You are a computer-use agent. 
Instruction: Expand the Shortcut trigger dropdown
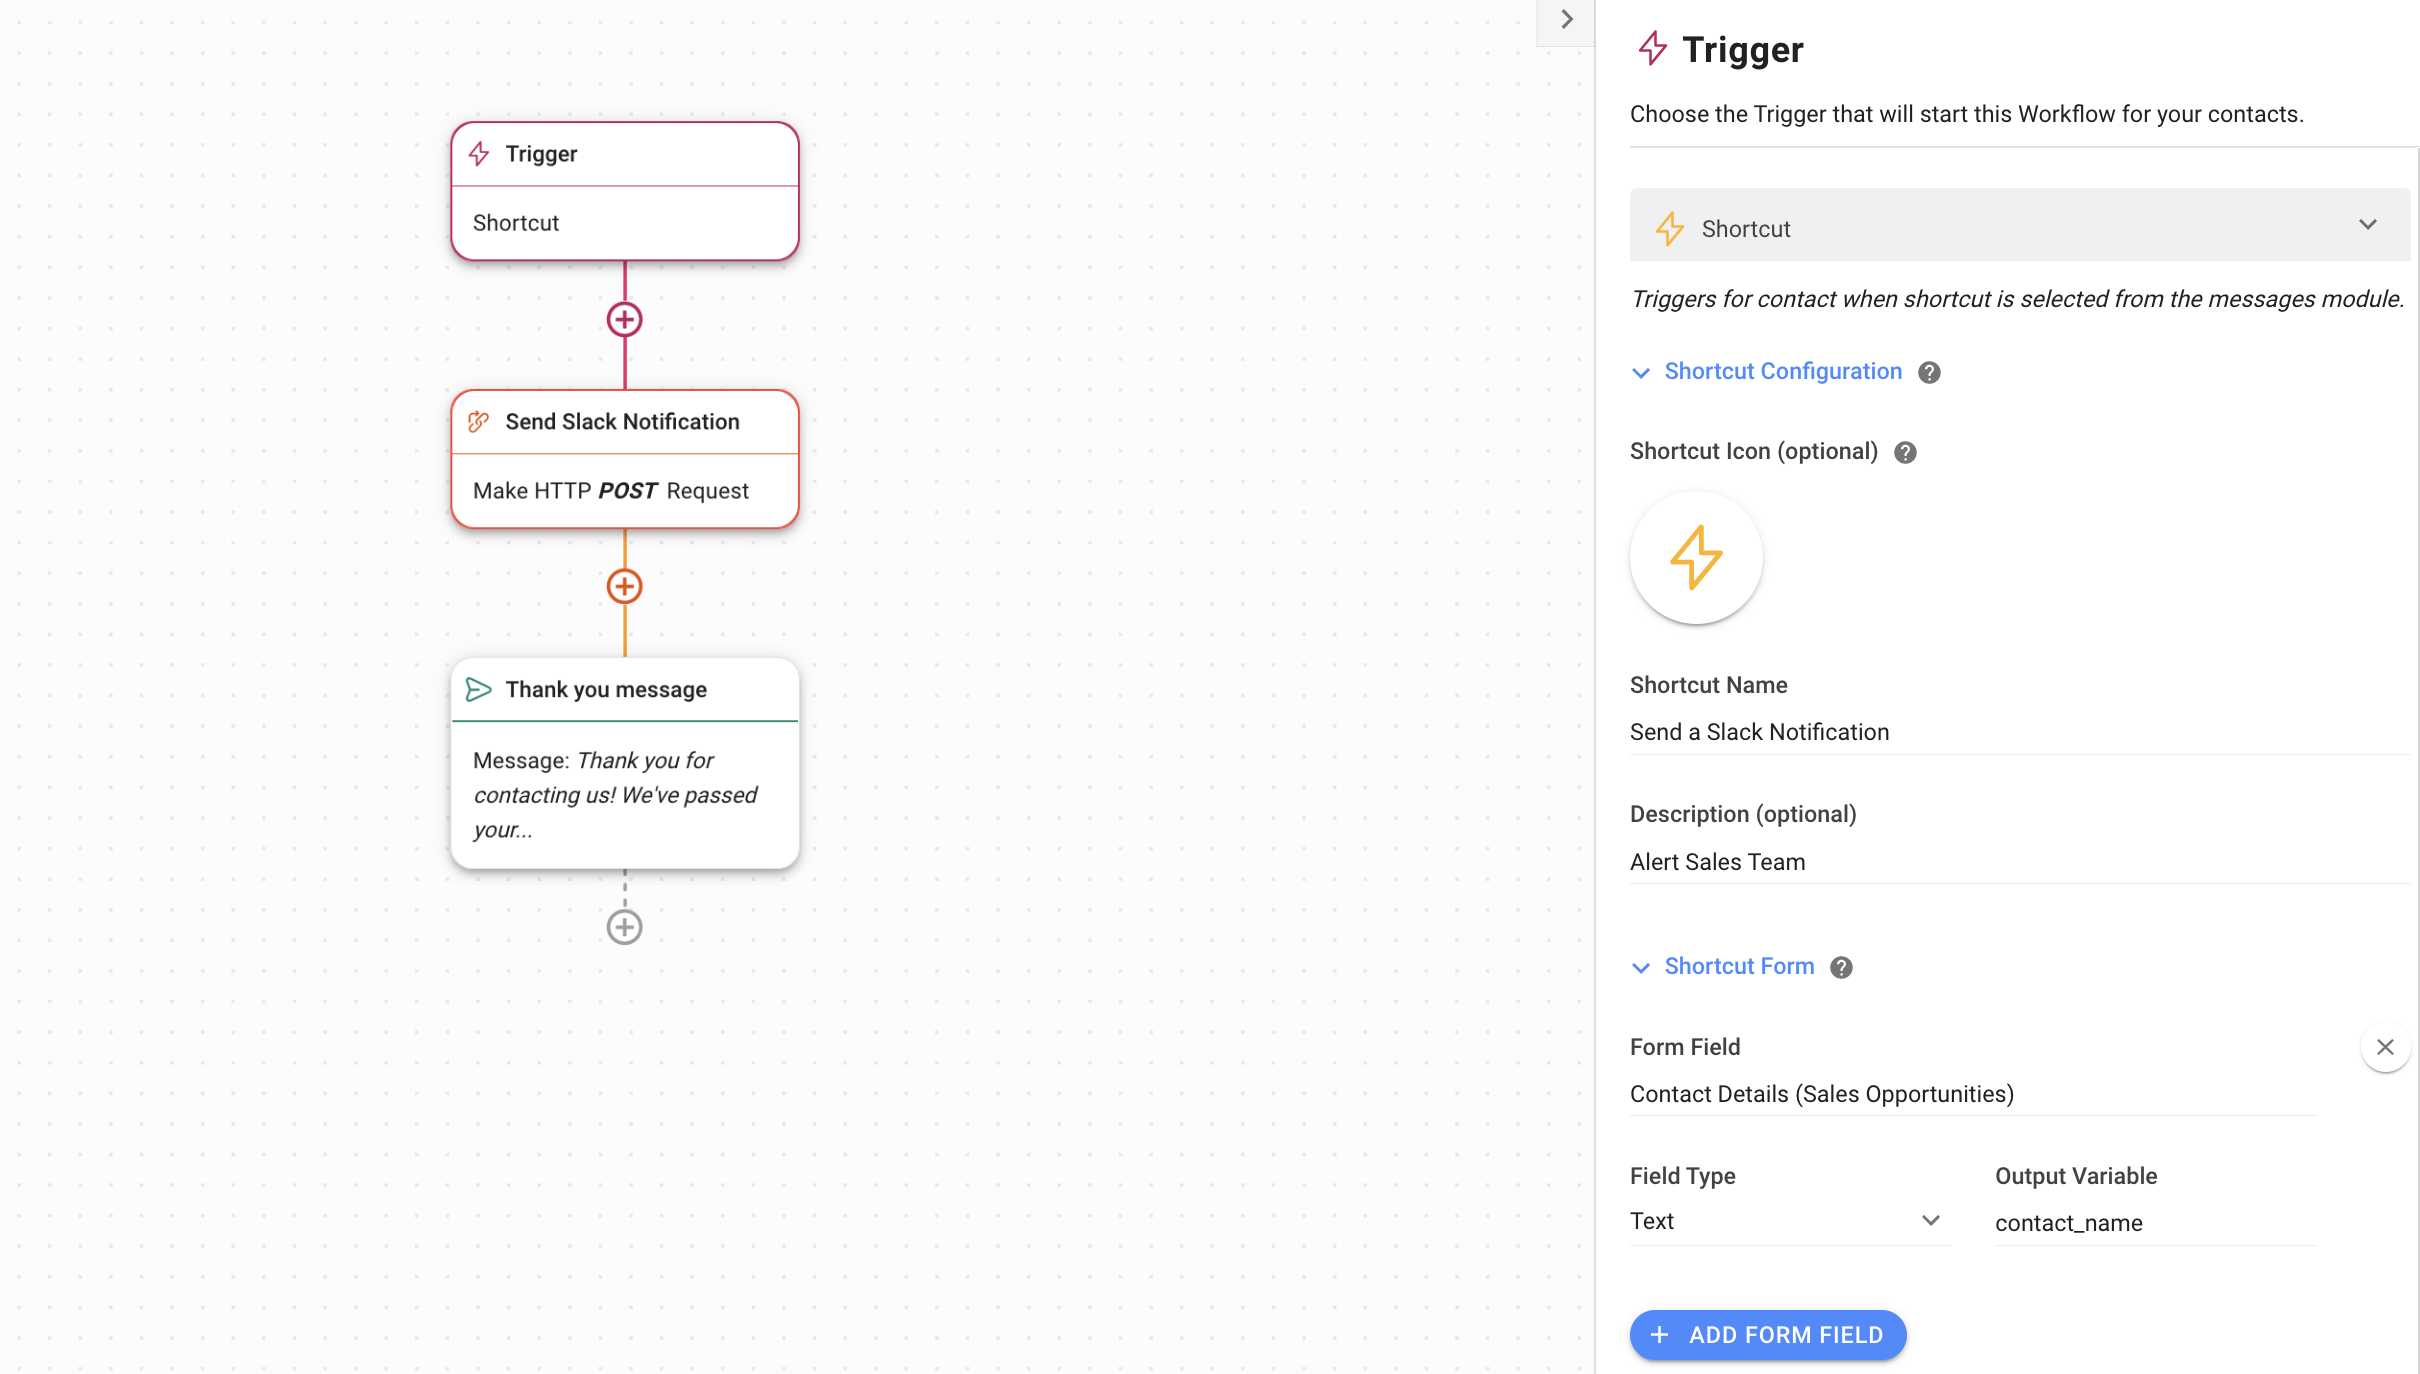tap(2368, 228)
